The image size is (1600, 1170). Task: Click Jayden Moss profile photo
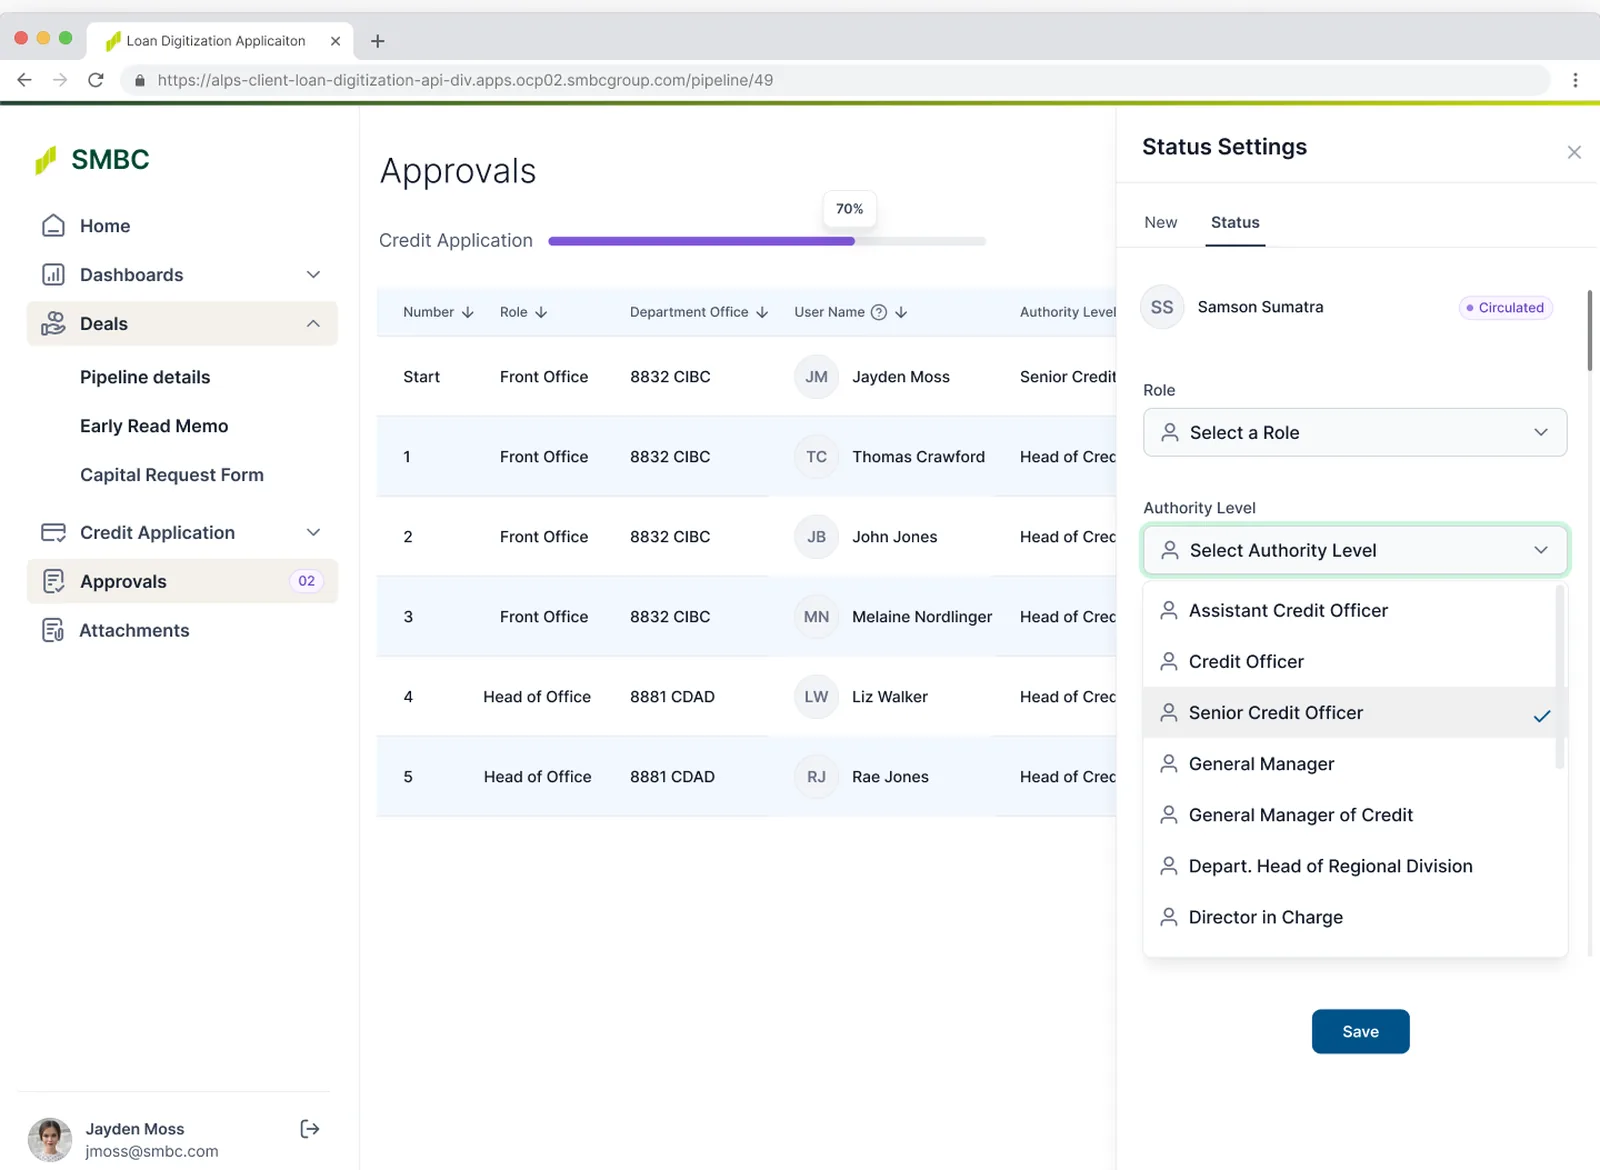pos(50,1140)
